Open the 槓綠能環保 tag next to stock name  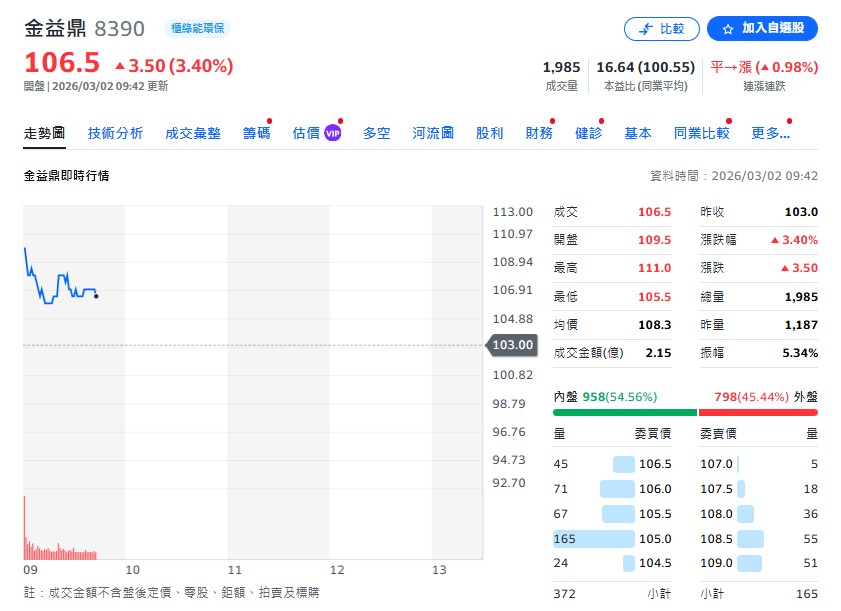(x=198, y=28)
